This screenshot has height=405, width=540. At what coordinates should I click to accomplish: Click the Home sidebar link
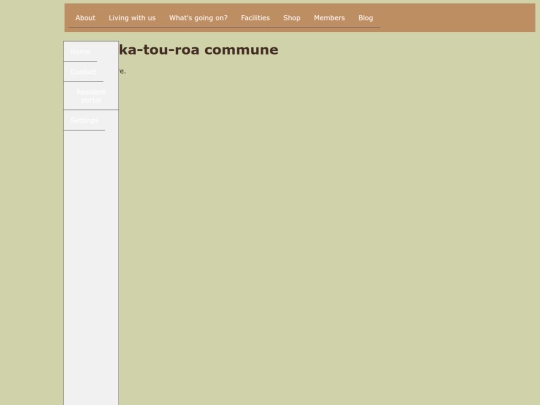pos(80,52)
